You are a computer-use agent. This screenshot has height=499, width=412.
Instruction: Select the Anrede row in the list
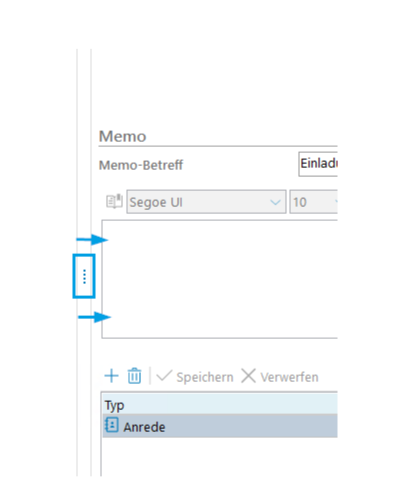tap(220, 426)
